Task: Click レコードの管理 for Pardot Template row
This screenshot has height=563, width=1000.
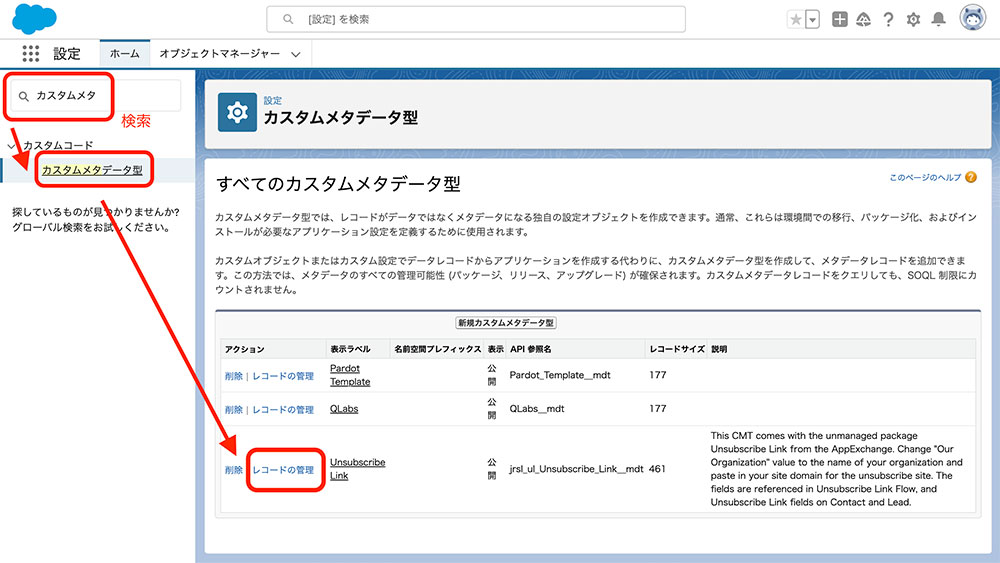Action: pos(283,376)
